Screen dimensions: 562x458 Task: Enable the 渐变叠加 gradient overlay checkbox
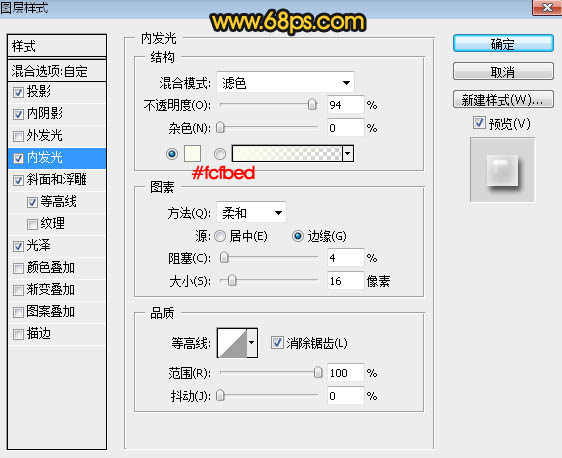(x=18, y=290)
